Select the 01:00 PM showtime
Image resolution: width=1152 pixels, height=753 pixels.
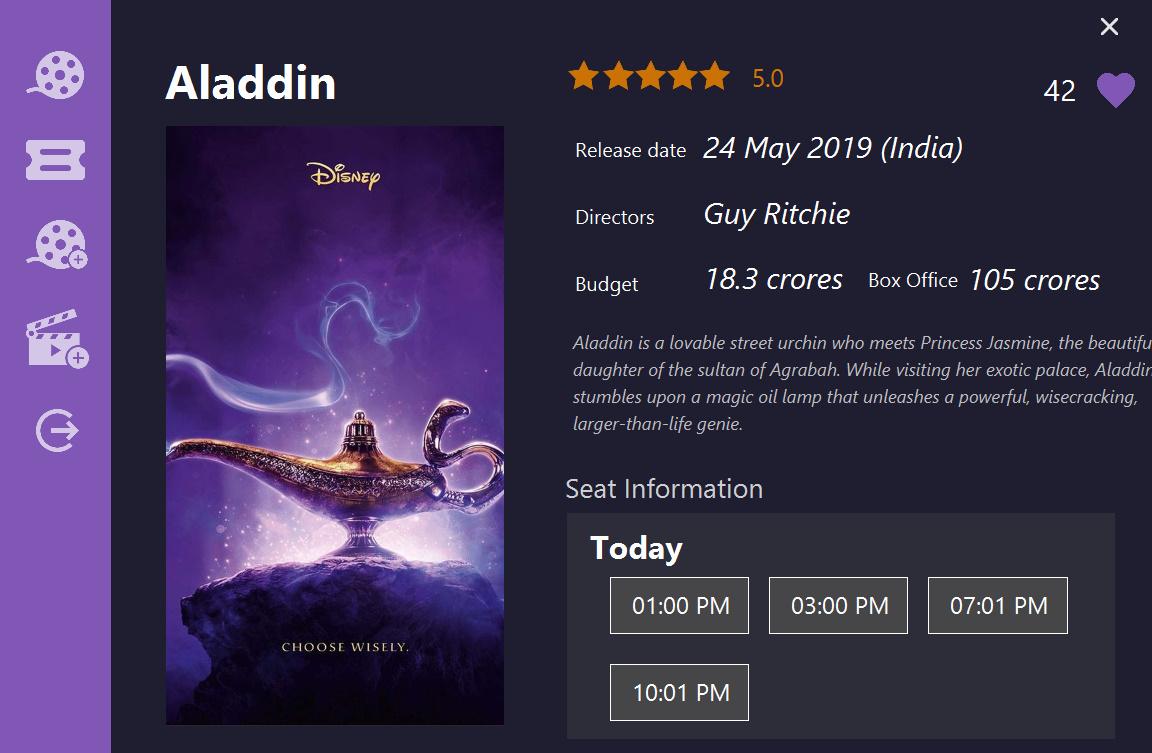pyautogui.click(x=680, y=605)
